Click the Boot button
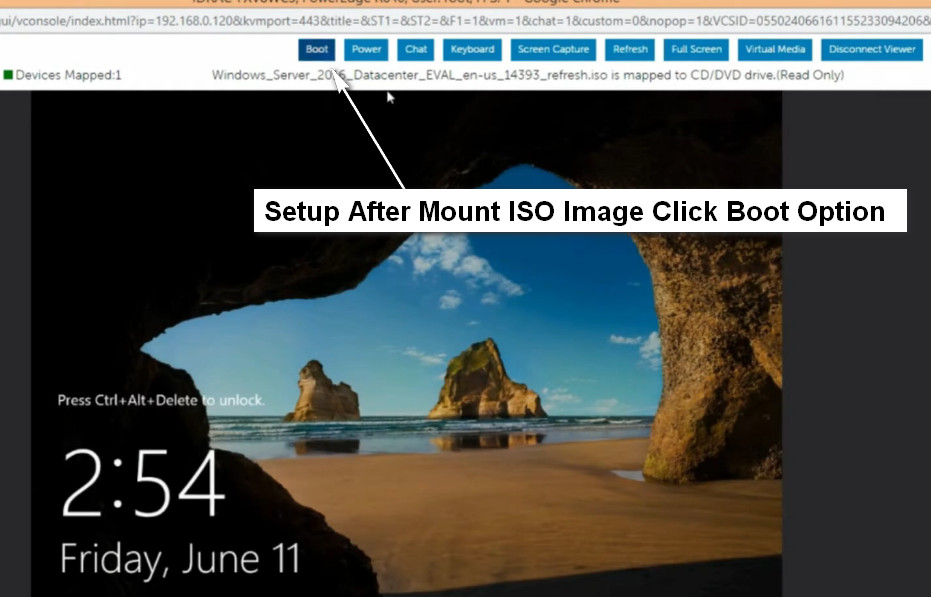This screenshot has width=931, height=597. [x=316, y=49]
